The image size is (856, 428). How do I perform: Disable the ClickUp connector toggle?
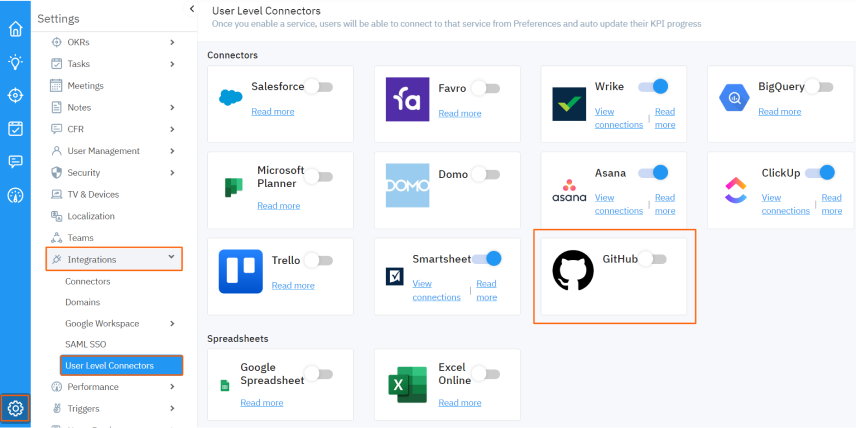(x=820, y=173)
